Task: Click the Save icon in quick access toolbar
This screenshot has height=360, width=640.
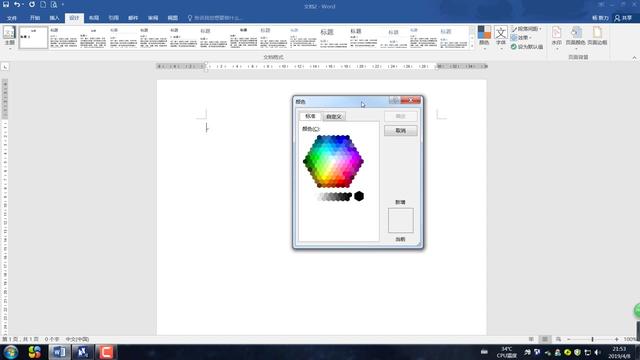Action: point(6,4)
